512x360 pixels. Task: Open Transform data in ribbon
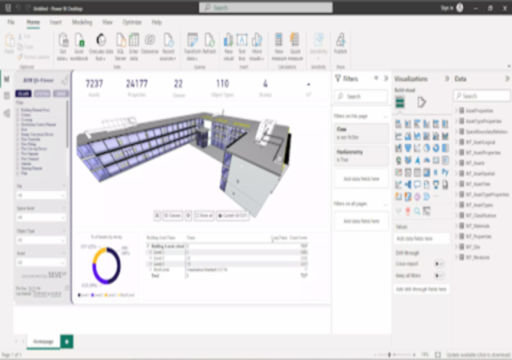[x=192, y=47]
